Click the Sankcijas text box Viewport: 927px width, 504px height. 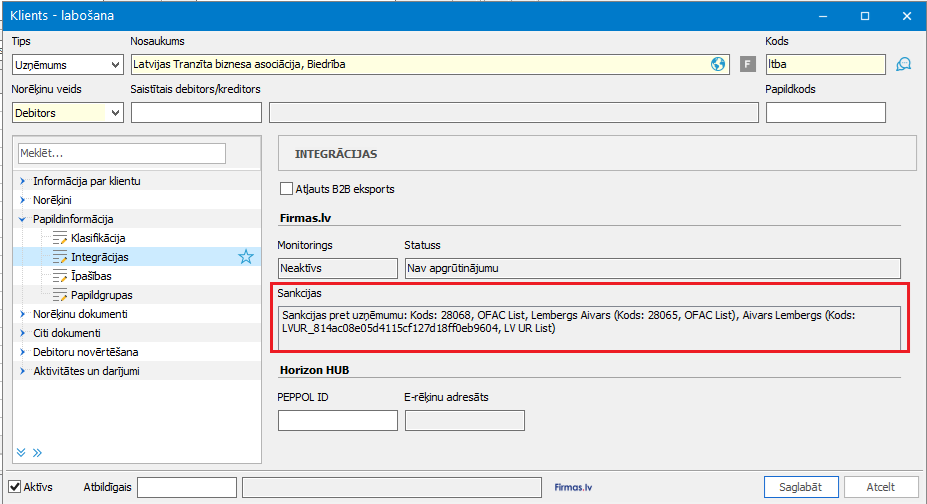click(589, 327)
